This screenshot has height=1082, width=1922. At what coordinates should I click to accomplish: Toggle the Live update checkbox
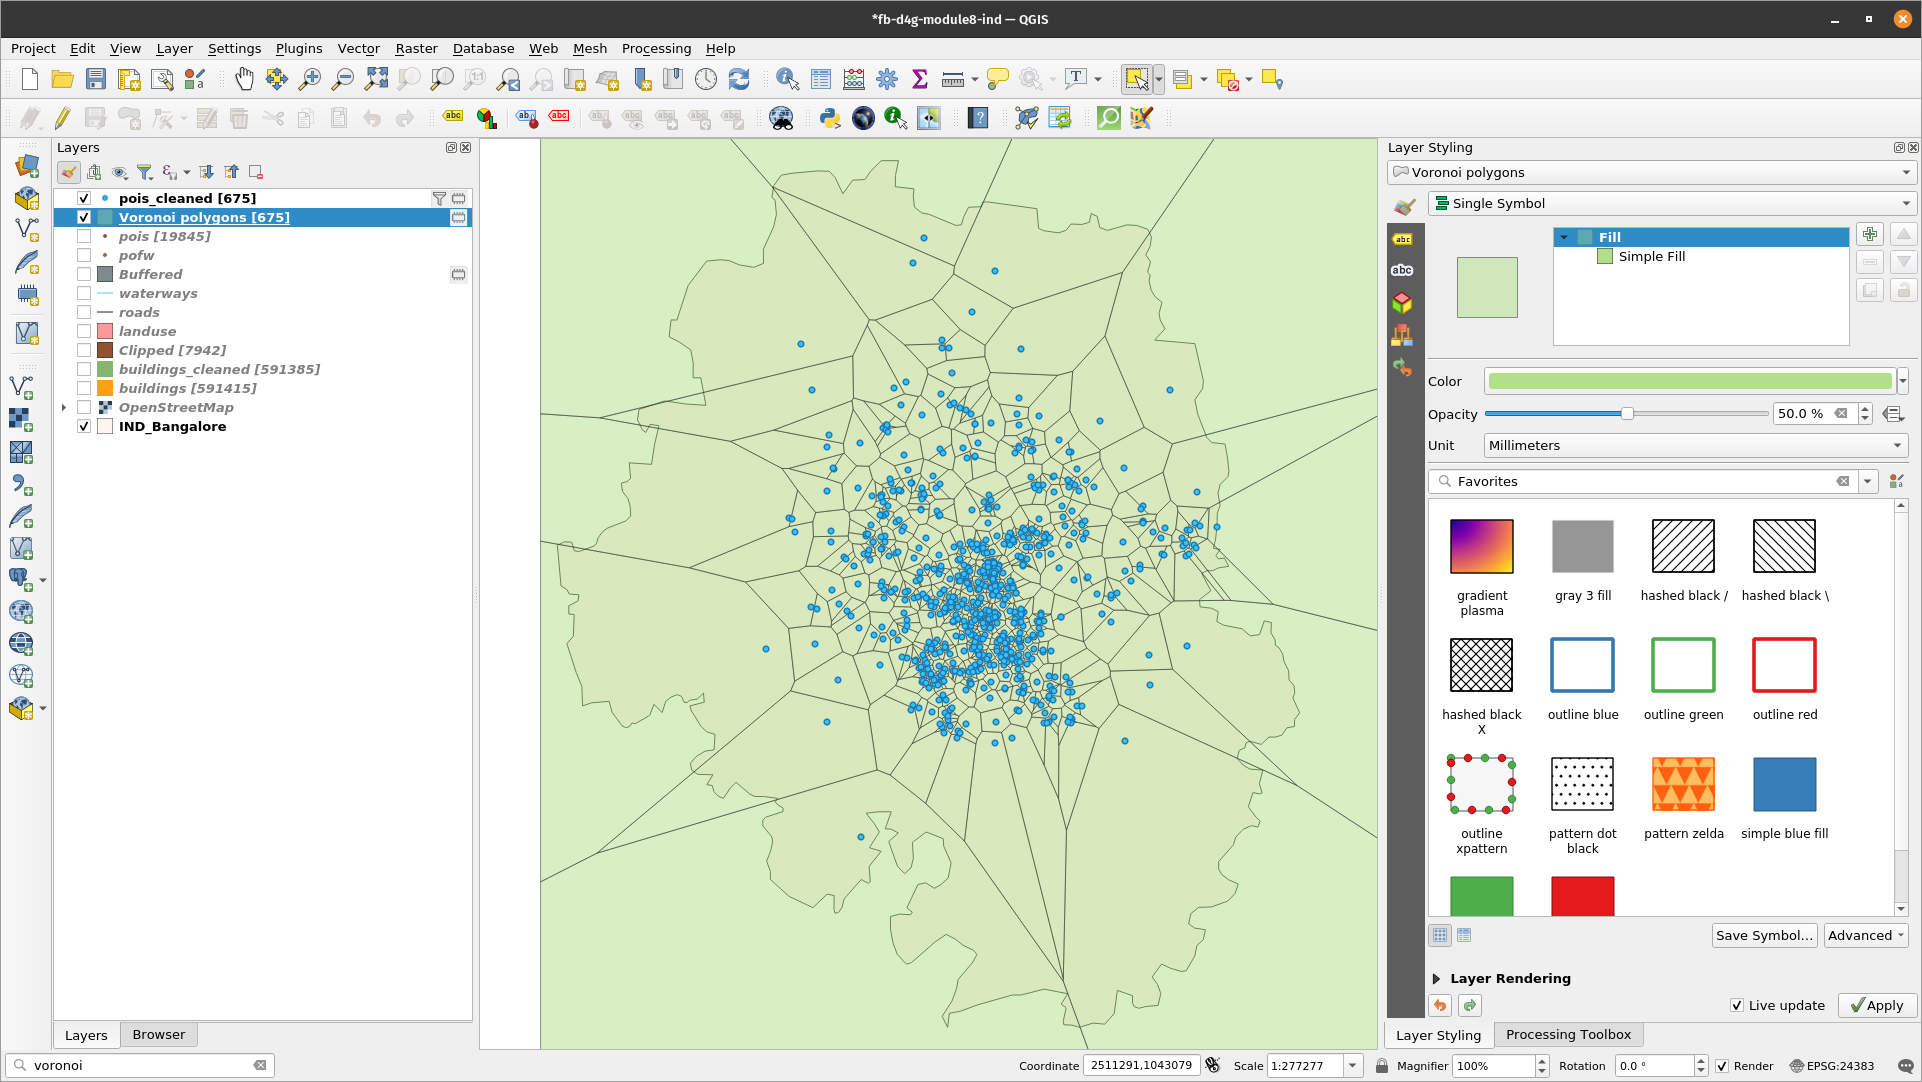pos(1737,1005)
